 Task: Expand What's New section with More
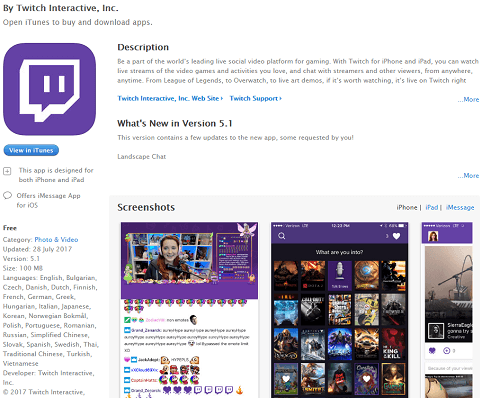(468, 175)
